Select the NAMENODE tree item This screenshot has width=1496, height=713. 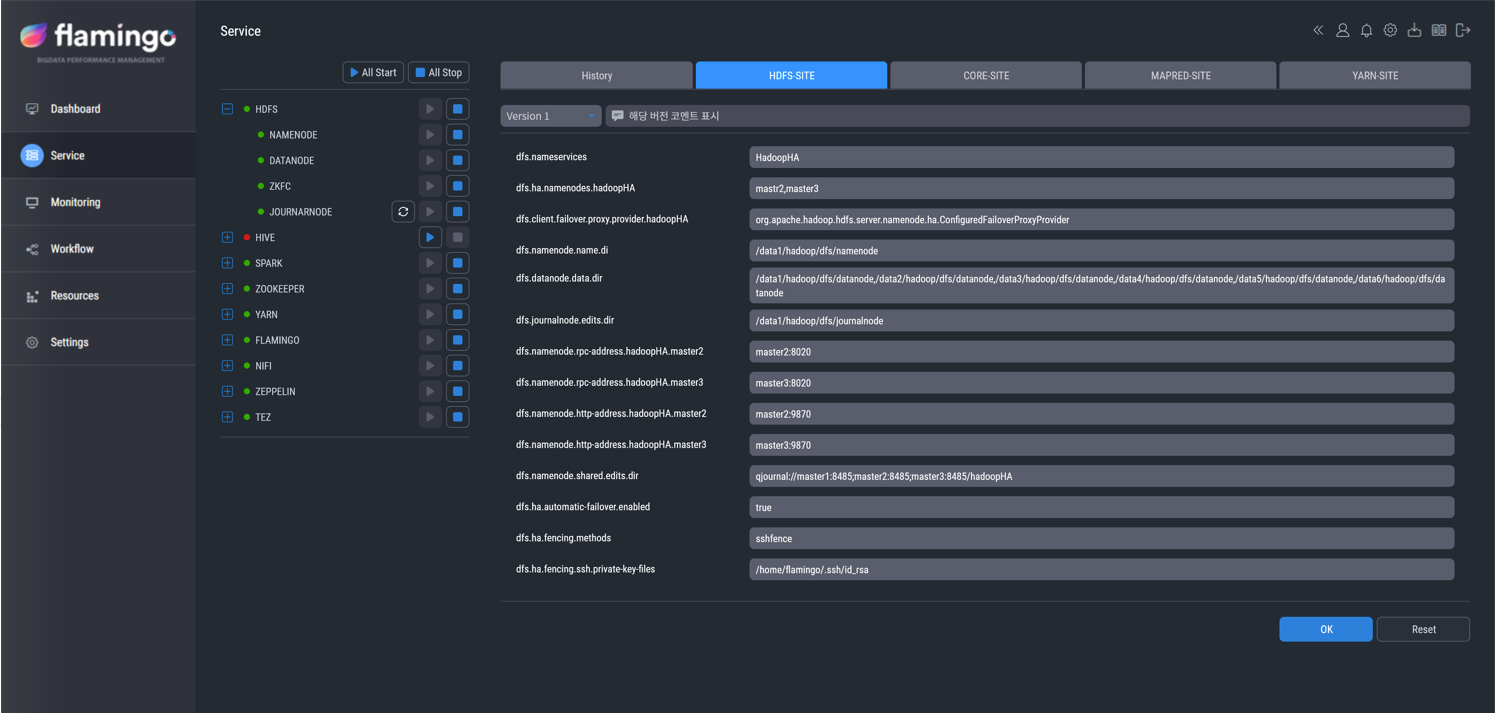[x=293, y=135]
